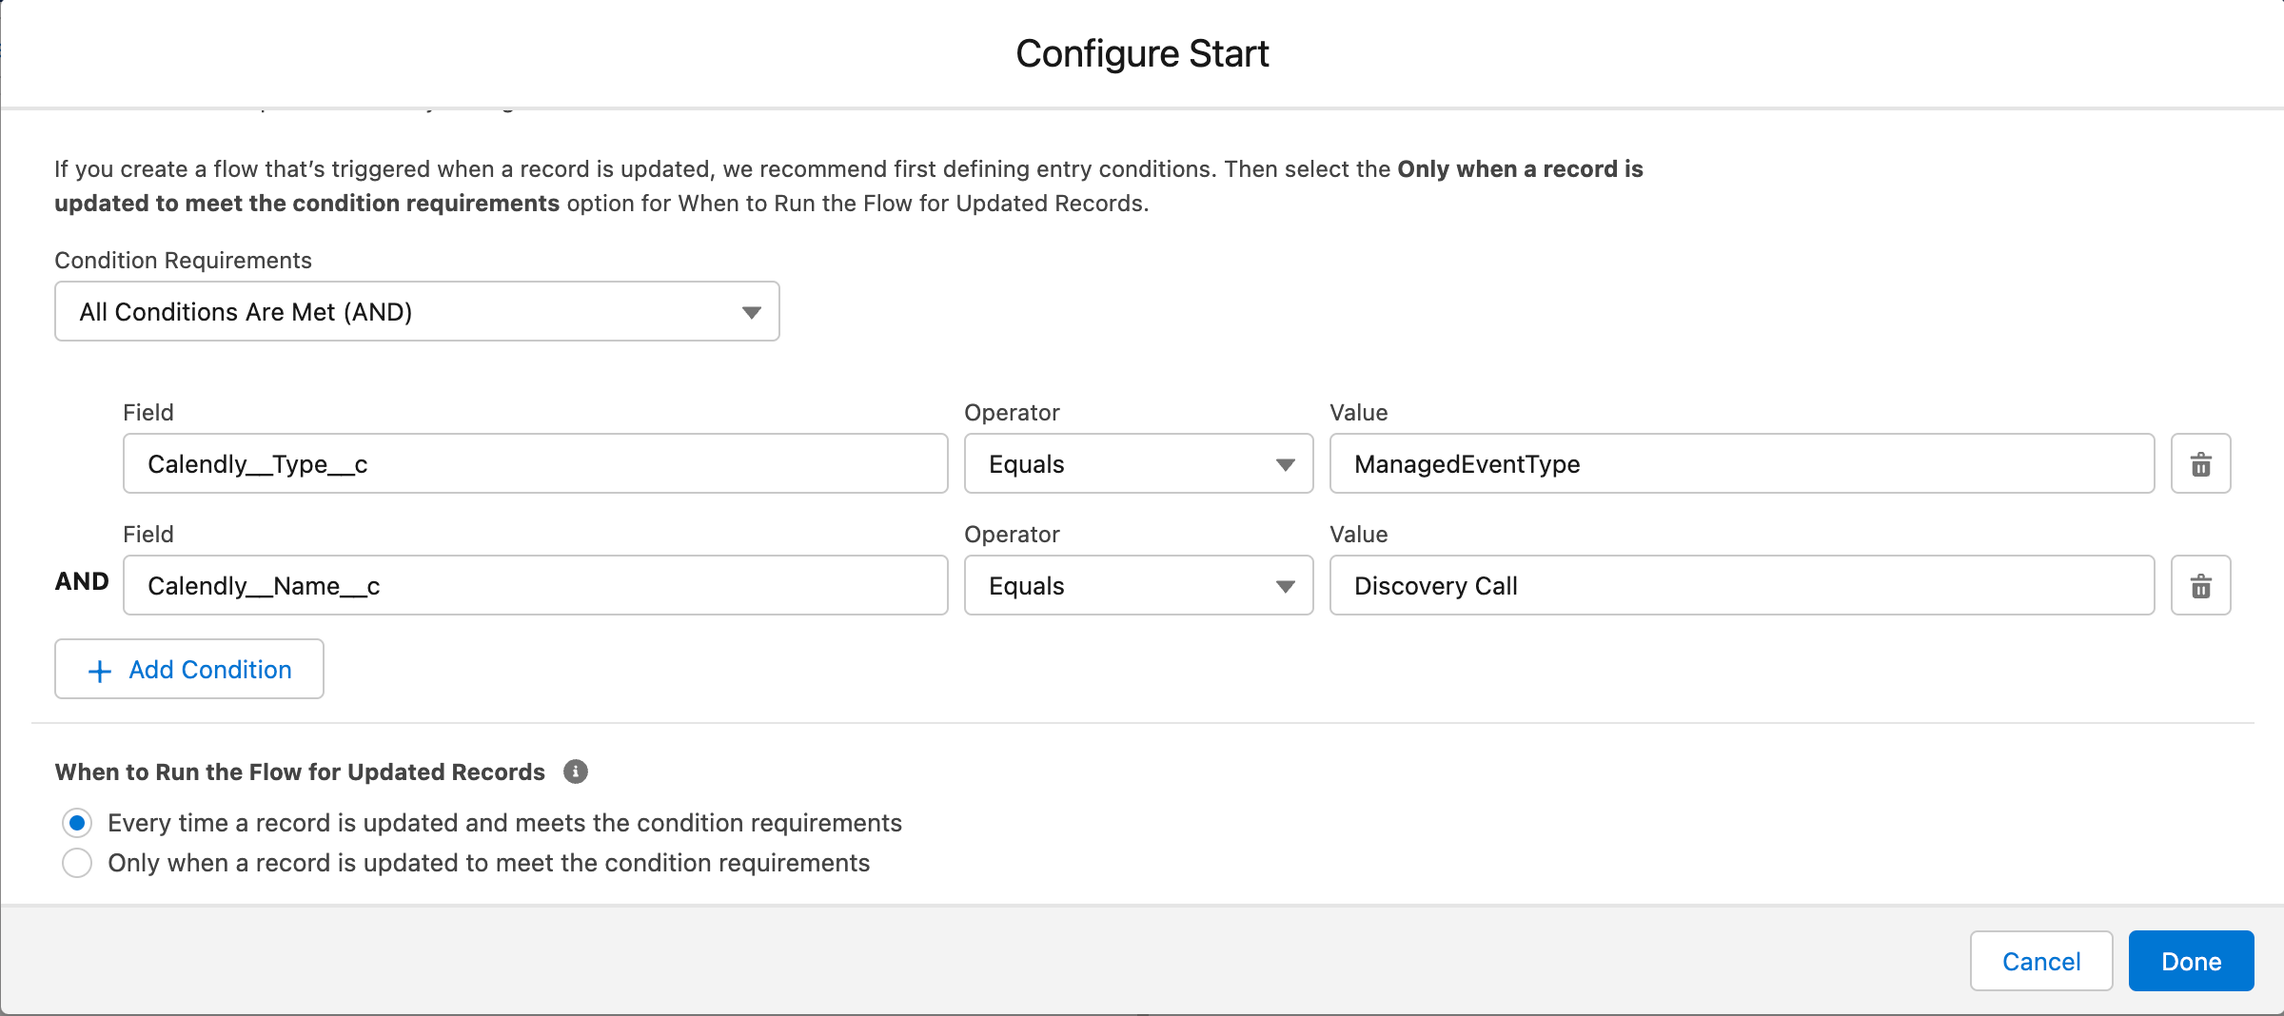This screenshot has height=1016, width=2284.
Task: Click the plus icon on Add Condition
Action: [99, 671]
